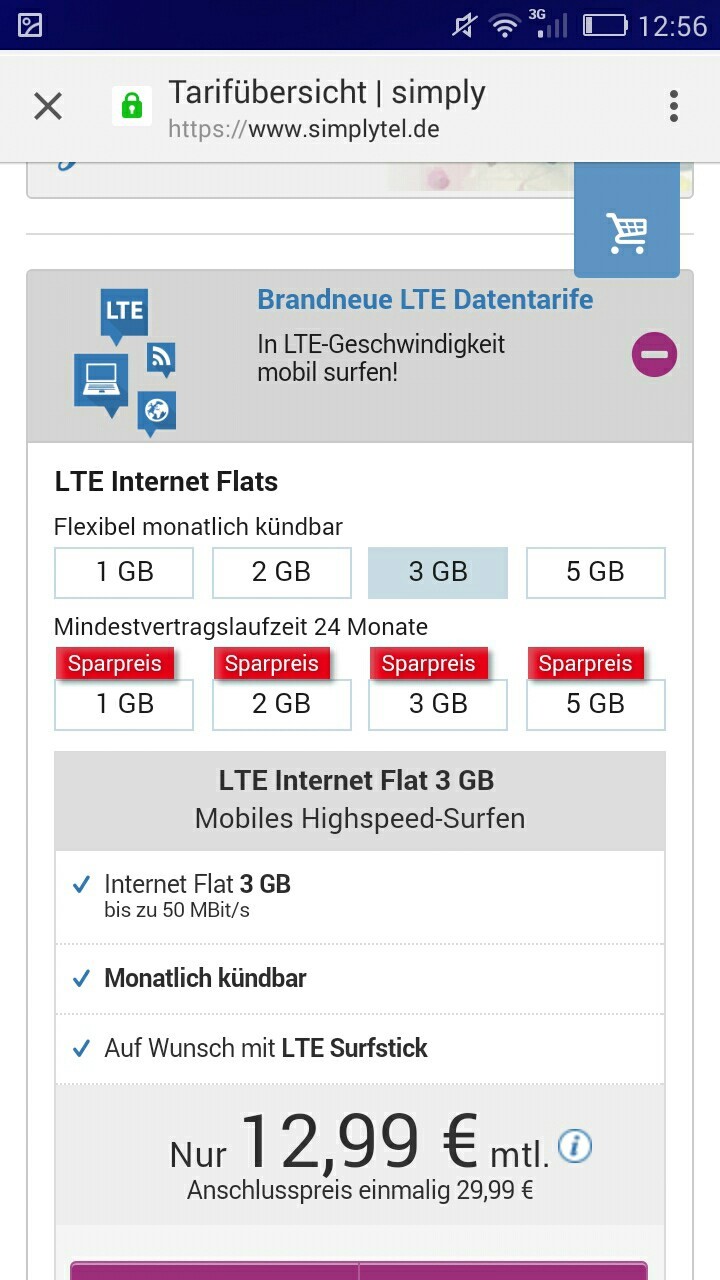Tap the Wi-Fi status icon
This screenshot has width=720, height=1280.
click(504, 25)
